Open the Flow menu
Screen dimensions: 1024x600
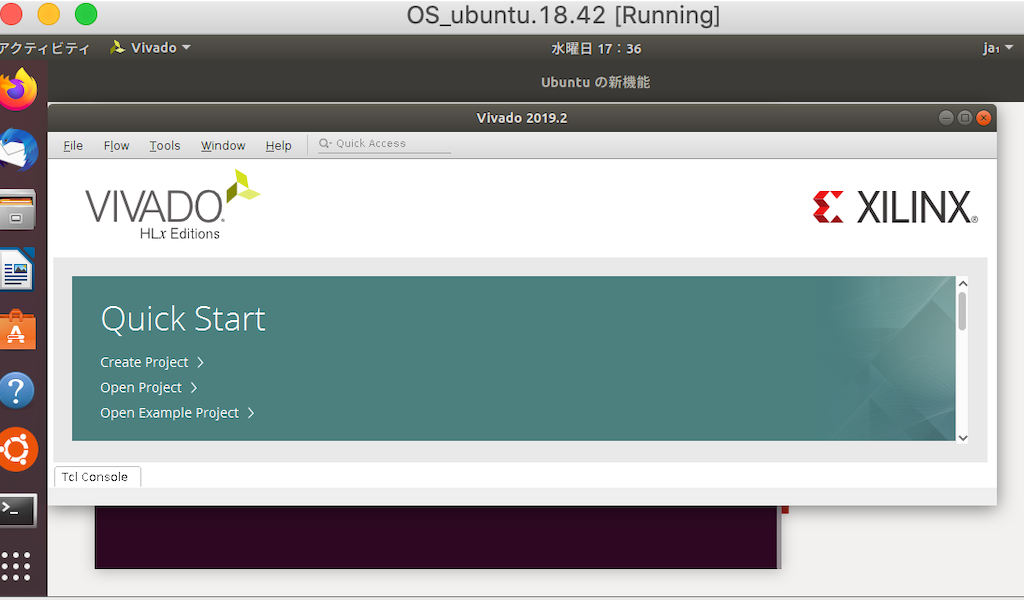(116, 146)
